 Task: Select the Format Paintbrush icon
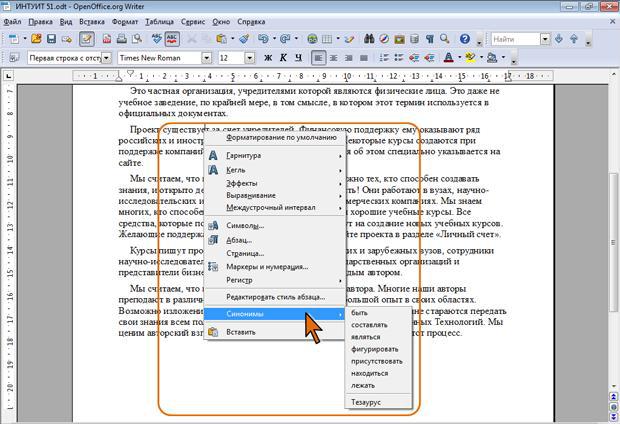pos(244,39)
